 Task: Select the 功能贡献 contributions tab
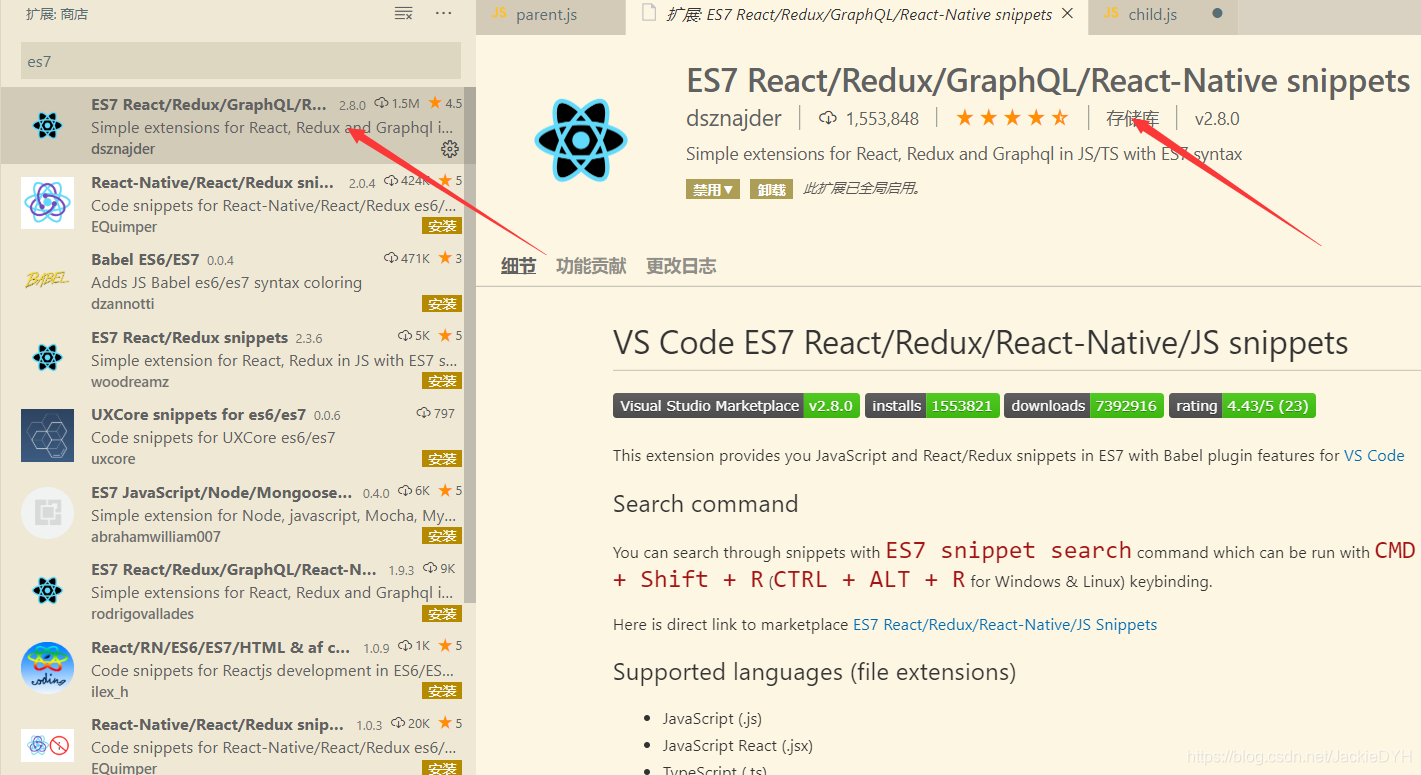[x=591, y=266]
